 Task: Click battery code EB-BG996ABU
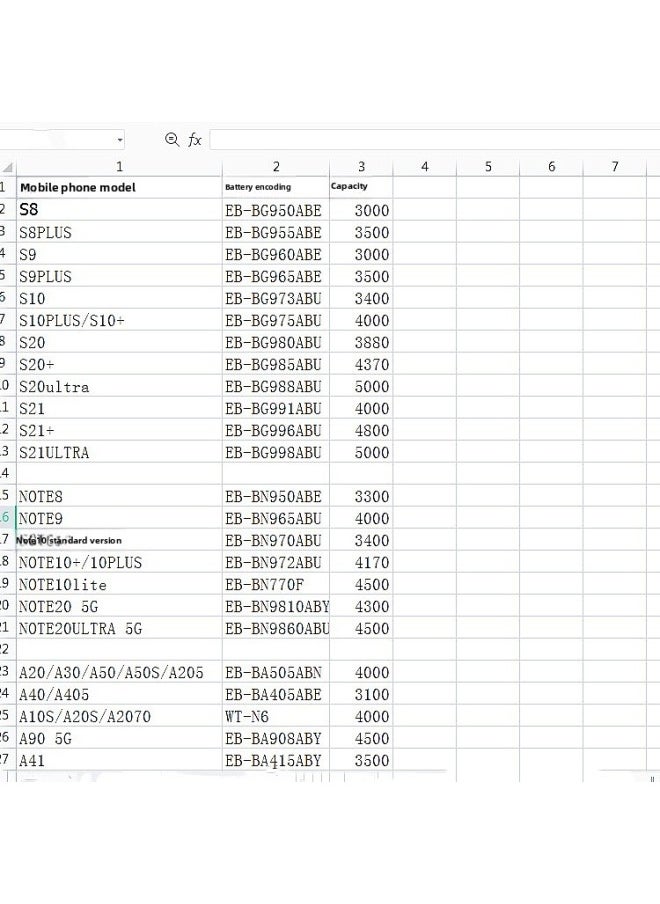point(276,430)
